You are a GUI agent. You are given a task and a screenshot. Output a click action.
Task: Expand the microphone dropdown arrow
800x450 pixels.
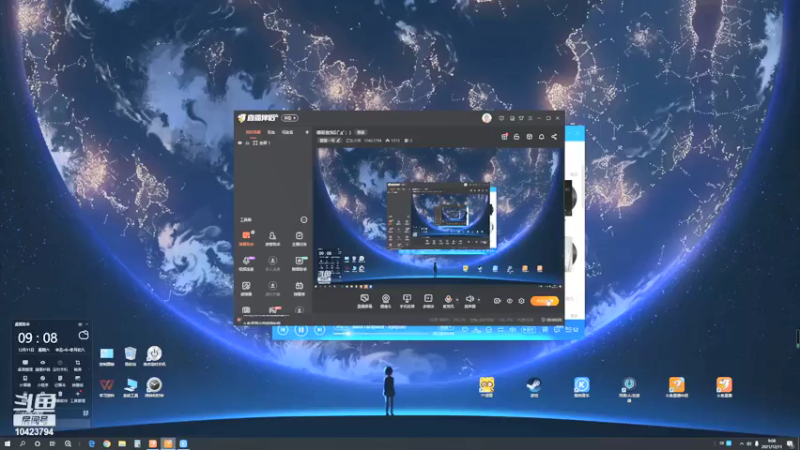(457, 300)
